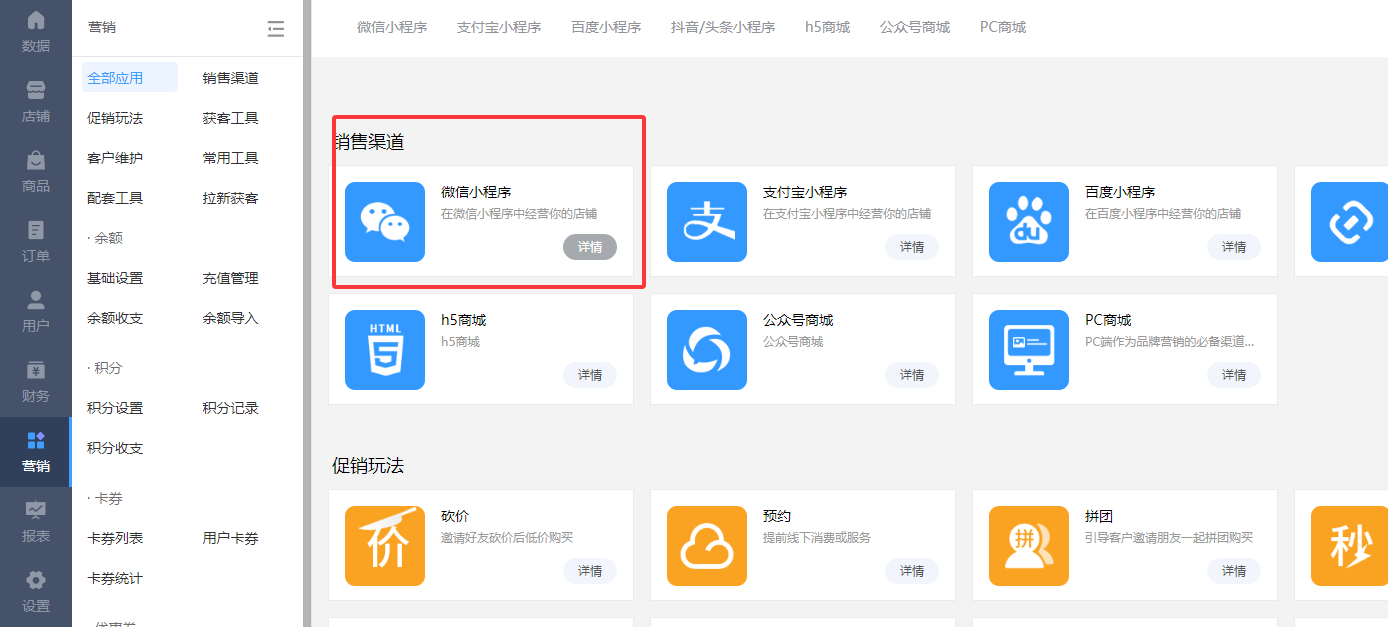Open 积分设置 in the submenu
The image size is (1388, 627).
click(x=115, y=408)
